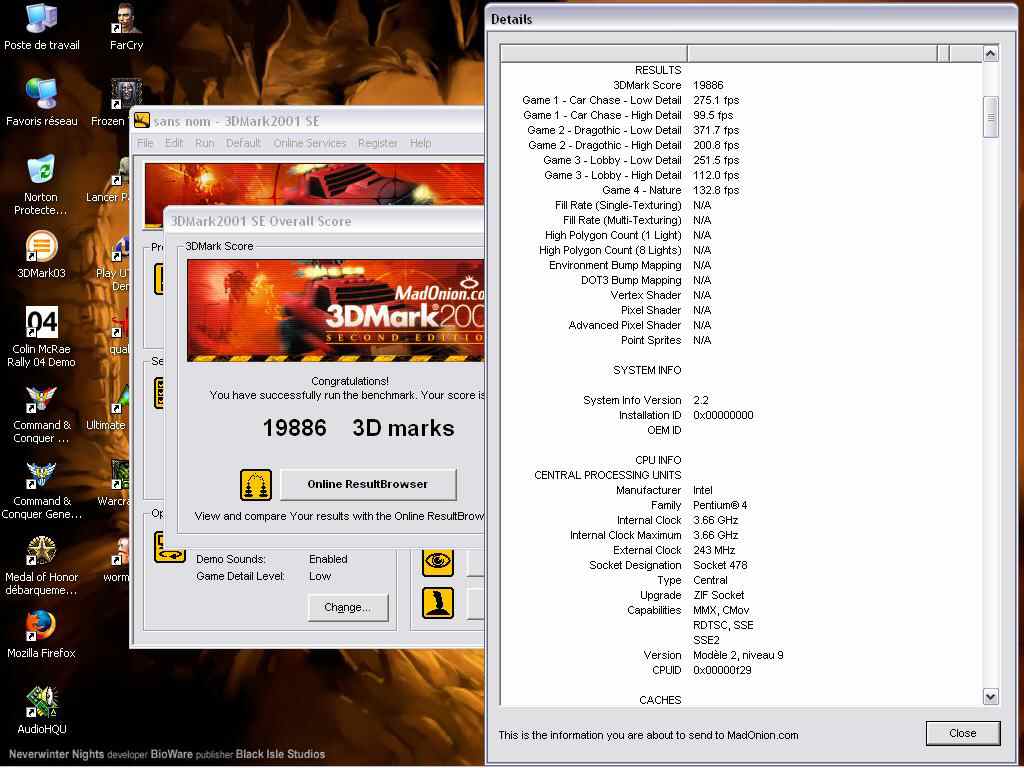Select 'Game 1 - Car Chase - High Detail' row
This screenshot has height=768, width=1024.
[741, 115]
